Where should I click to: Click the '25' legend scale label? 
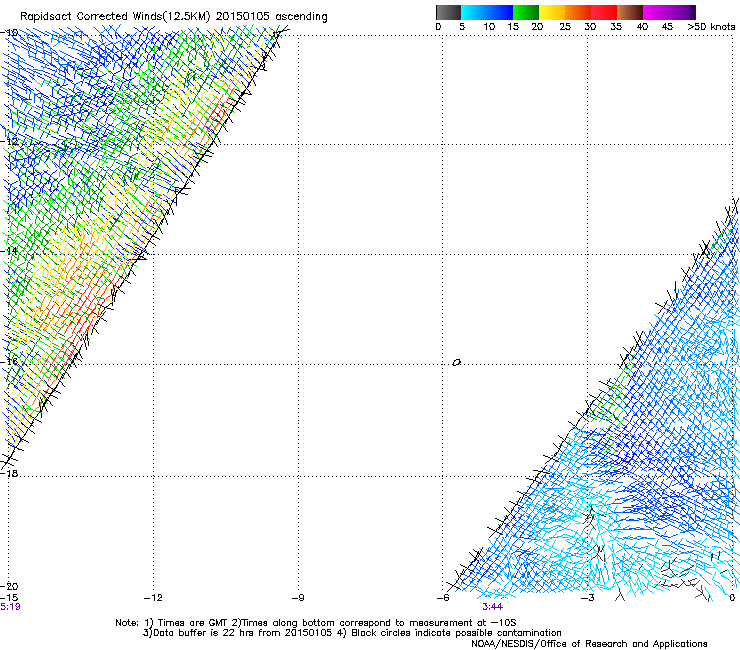click(x=565, y=27)
